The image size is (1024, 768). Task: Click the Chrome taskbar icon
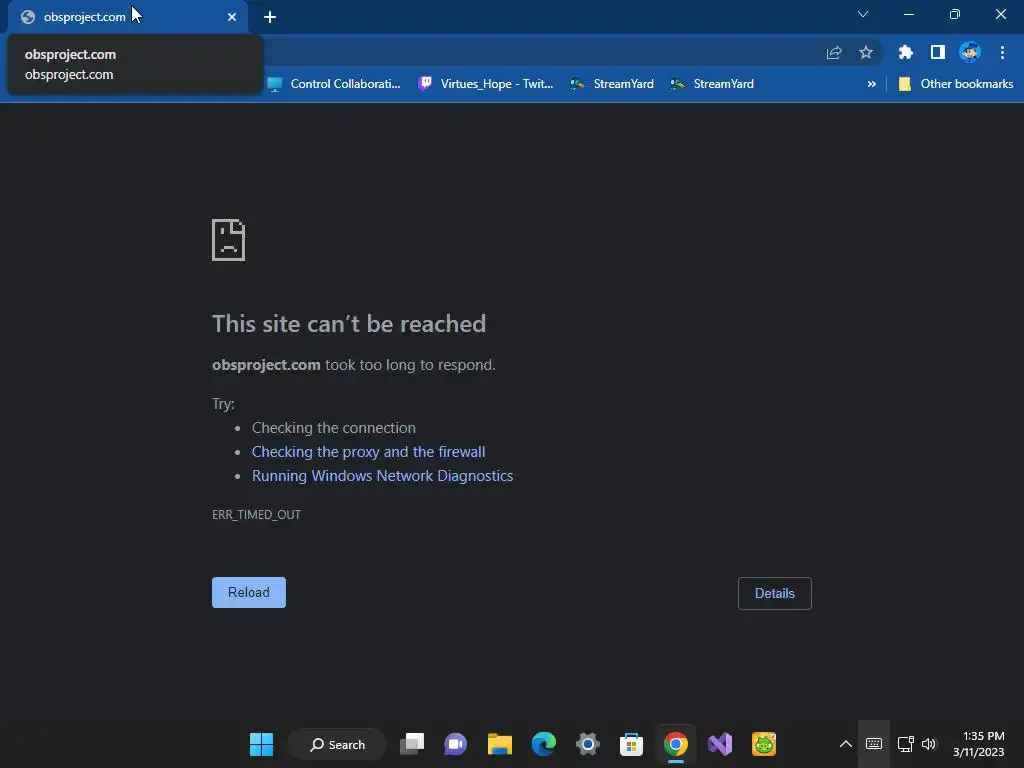(675, 744)
